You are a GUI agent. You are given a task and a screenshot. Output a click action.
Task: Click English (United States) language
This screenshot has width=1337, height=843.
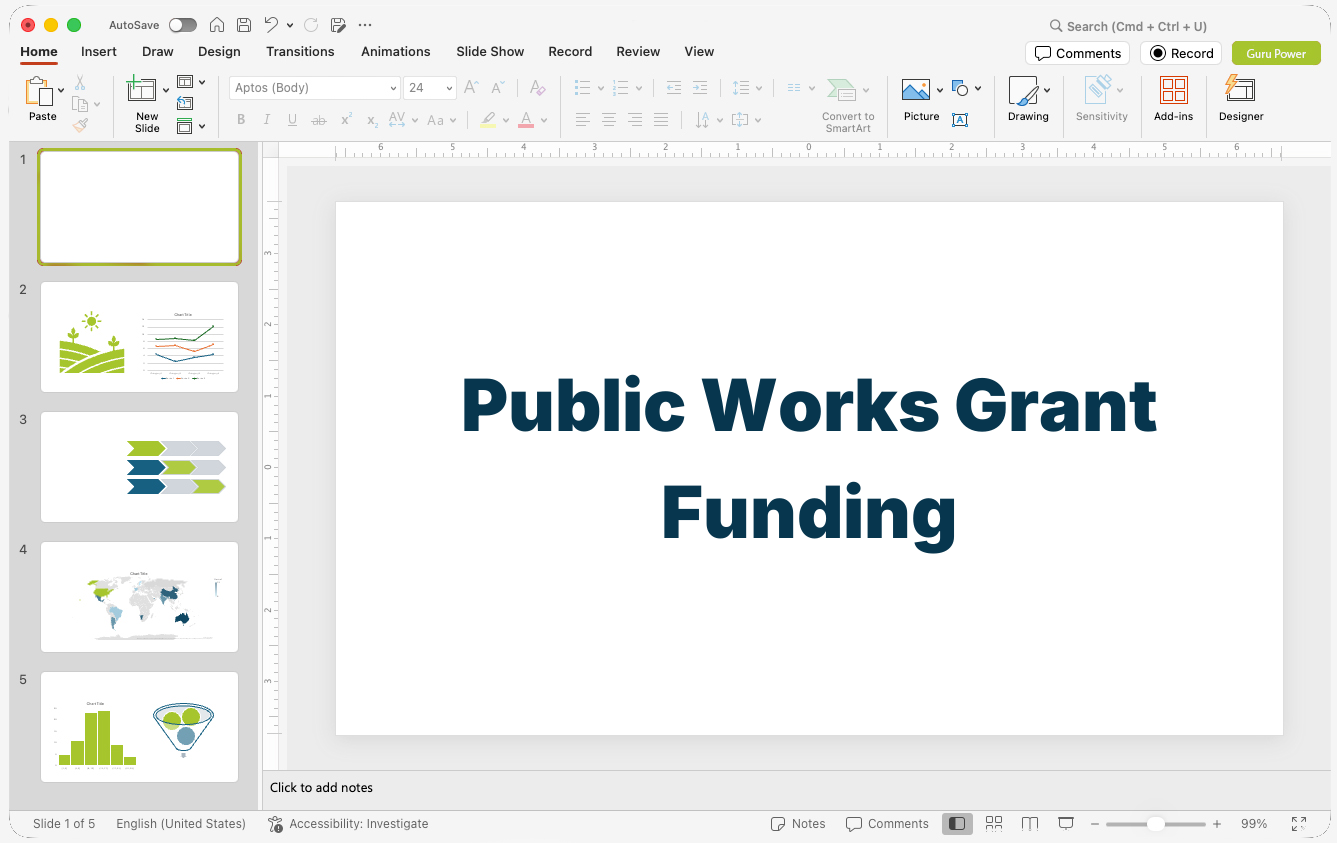click(x=181, y=824)
